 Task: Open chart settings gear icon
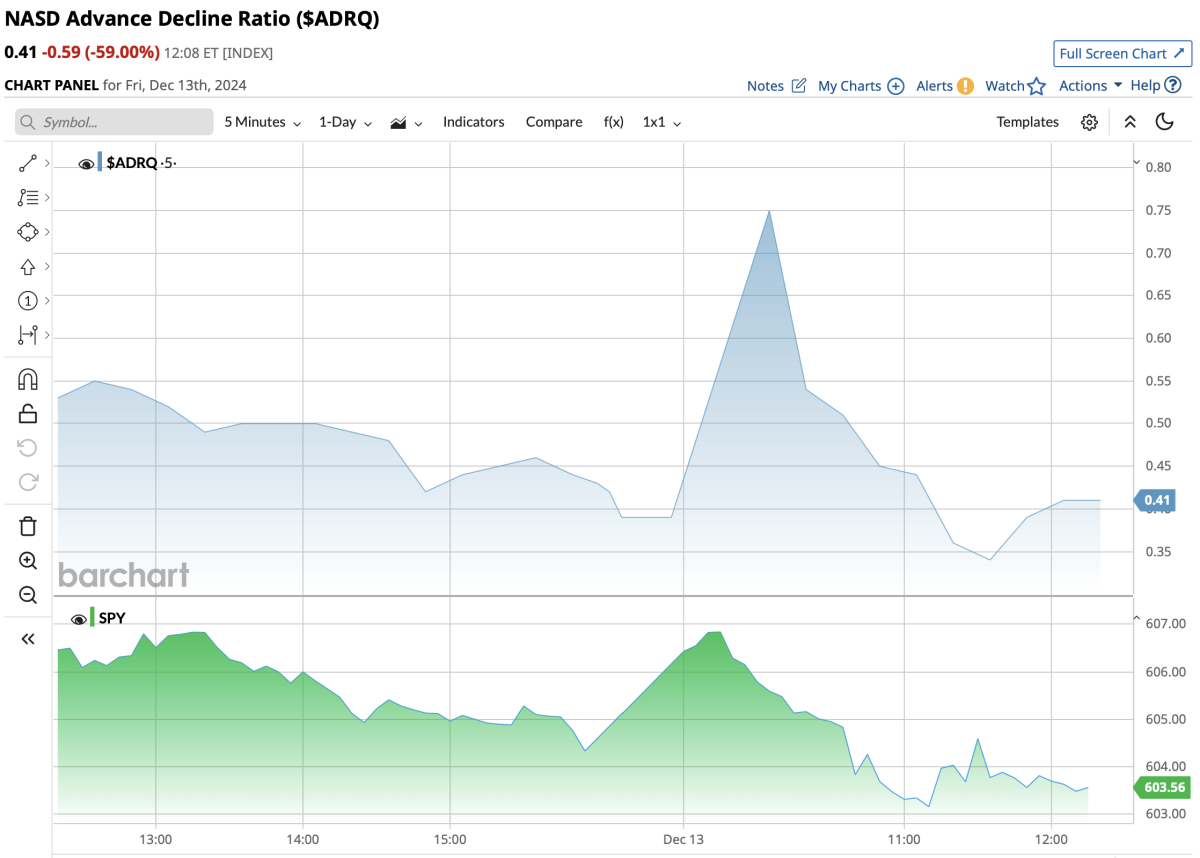coord(1089,122)
